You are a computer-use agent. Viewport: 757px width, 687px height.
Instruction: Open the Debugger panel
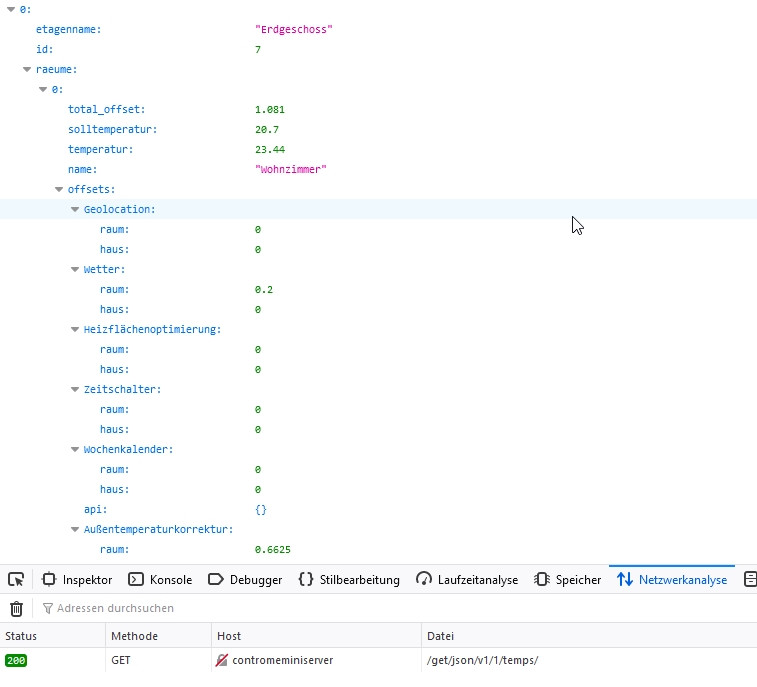tap(245, 579)
